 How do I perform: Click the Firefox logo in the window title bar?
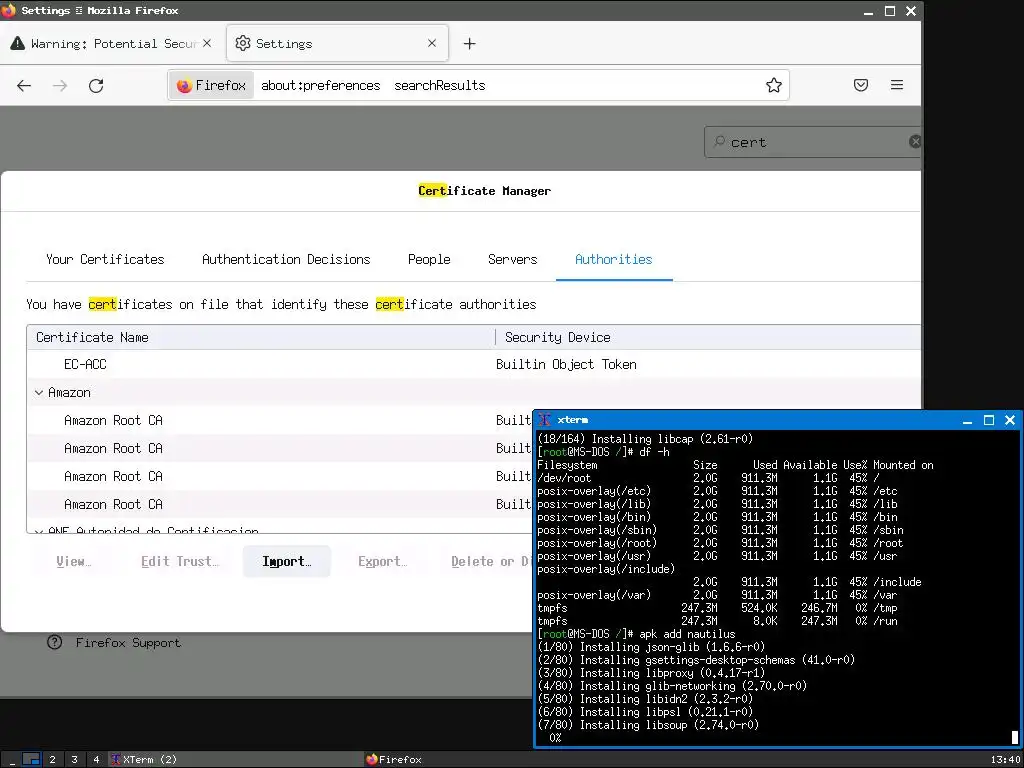[x=8, y=10]
